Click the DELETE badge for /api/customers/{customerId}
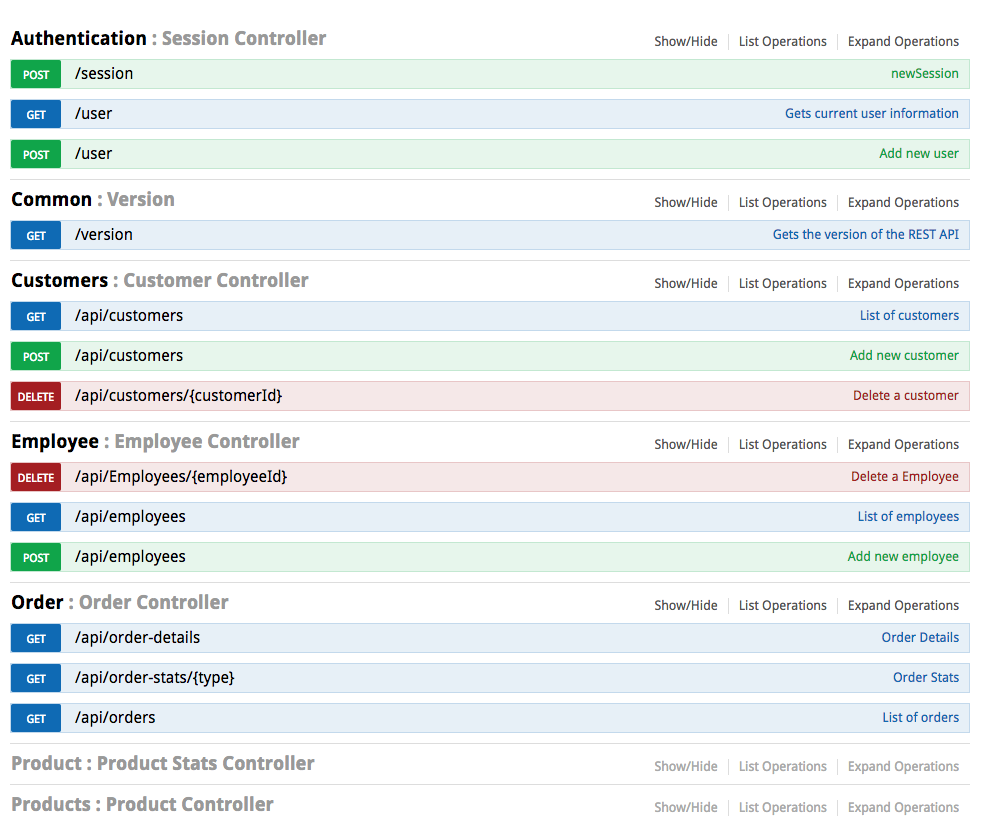 (x=36, y=396)
